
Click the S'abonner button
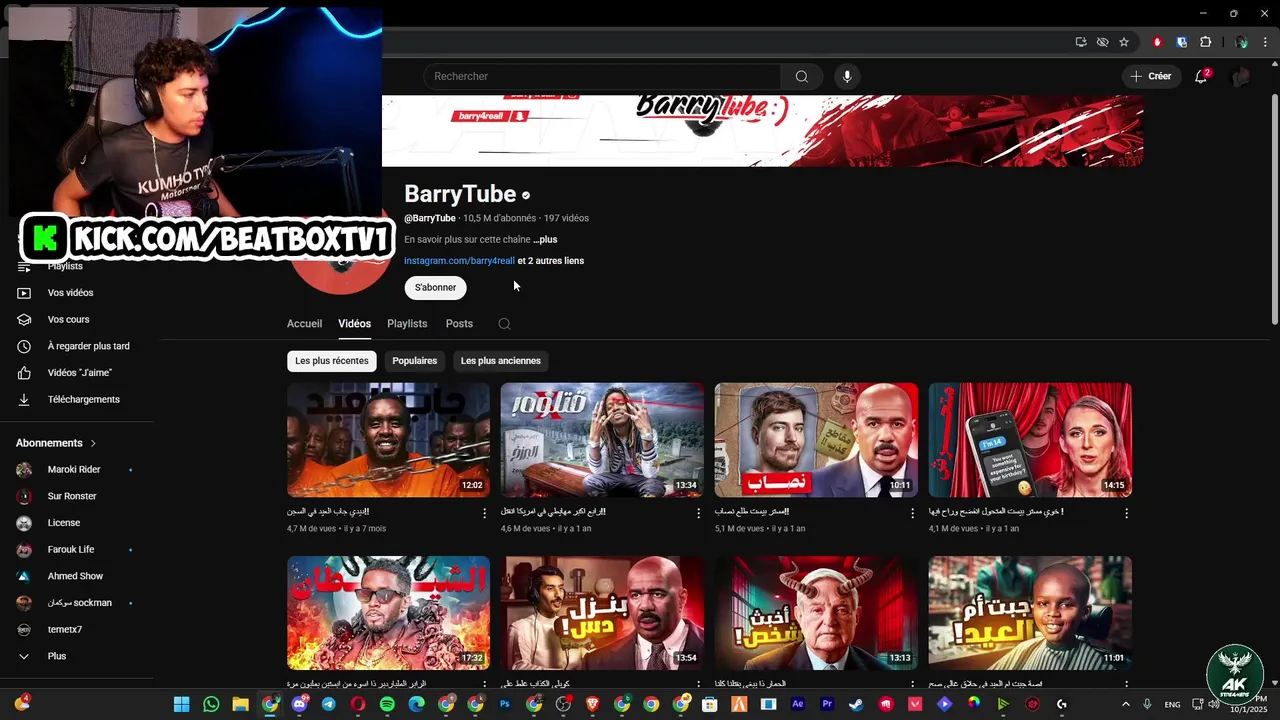(435, 288)
